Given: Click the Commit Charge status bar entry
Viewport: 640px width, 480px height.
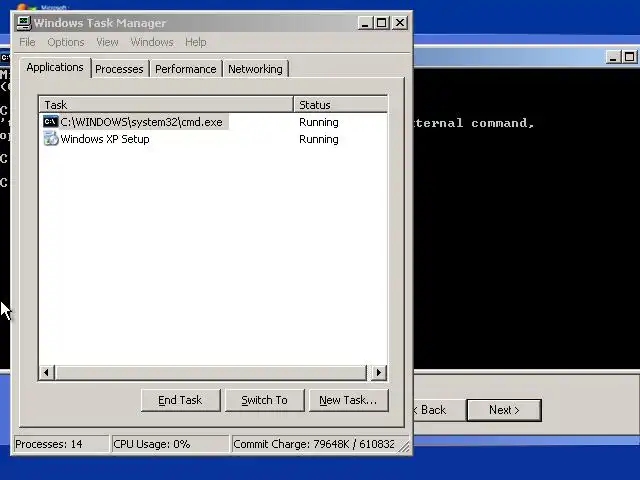Looking at the screenshot, I should 313,444.
